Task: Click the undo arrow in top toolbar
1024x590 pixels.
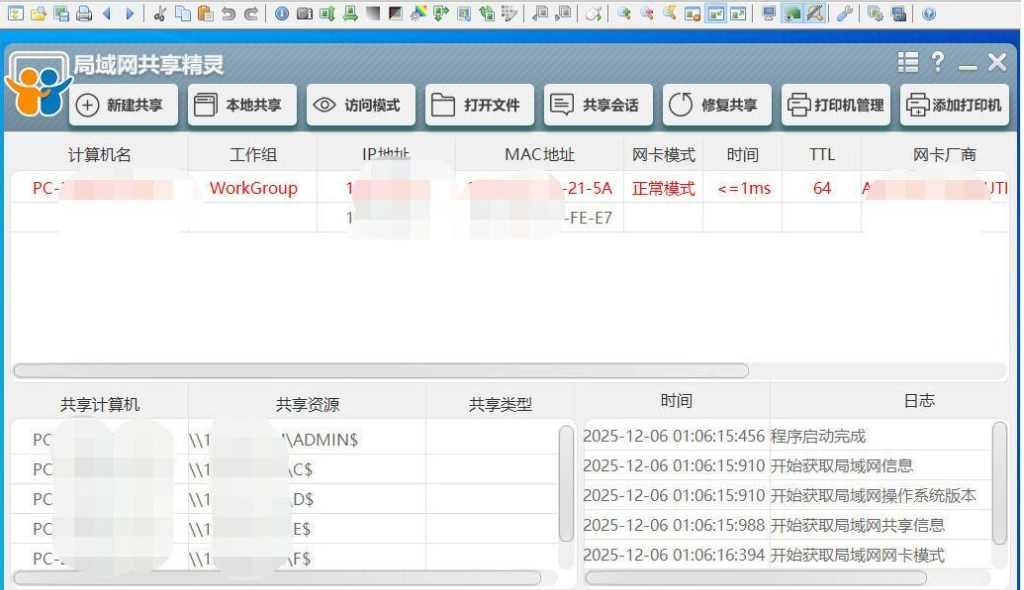Action: pyautogui.click(x=228, y=13)
